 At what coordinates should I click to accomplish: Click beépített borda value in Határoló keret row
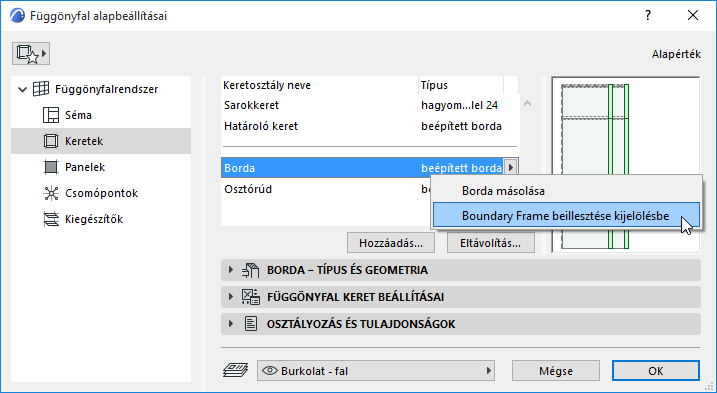click(461, 126)
